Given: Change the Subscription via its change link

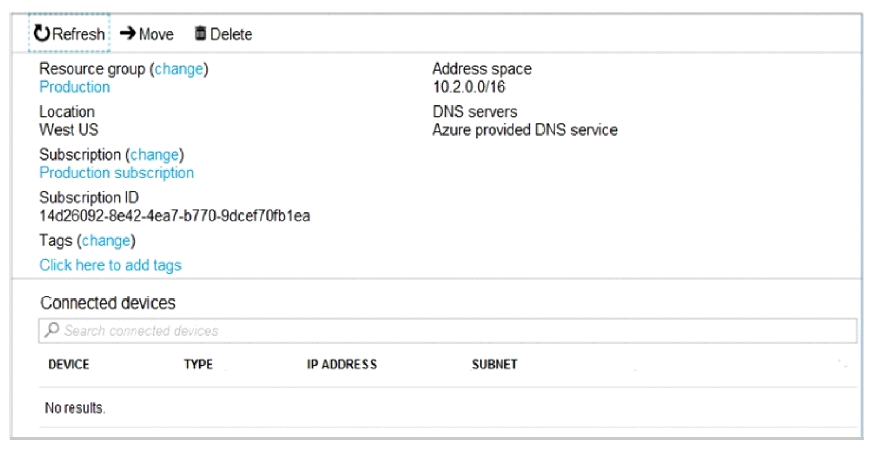Looking at the screenshot, I should click(x=155, y=155).
